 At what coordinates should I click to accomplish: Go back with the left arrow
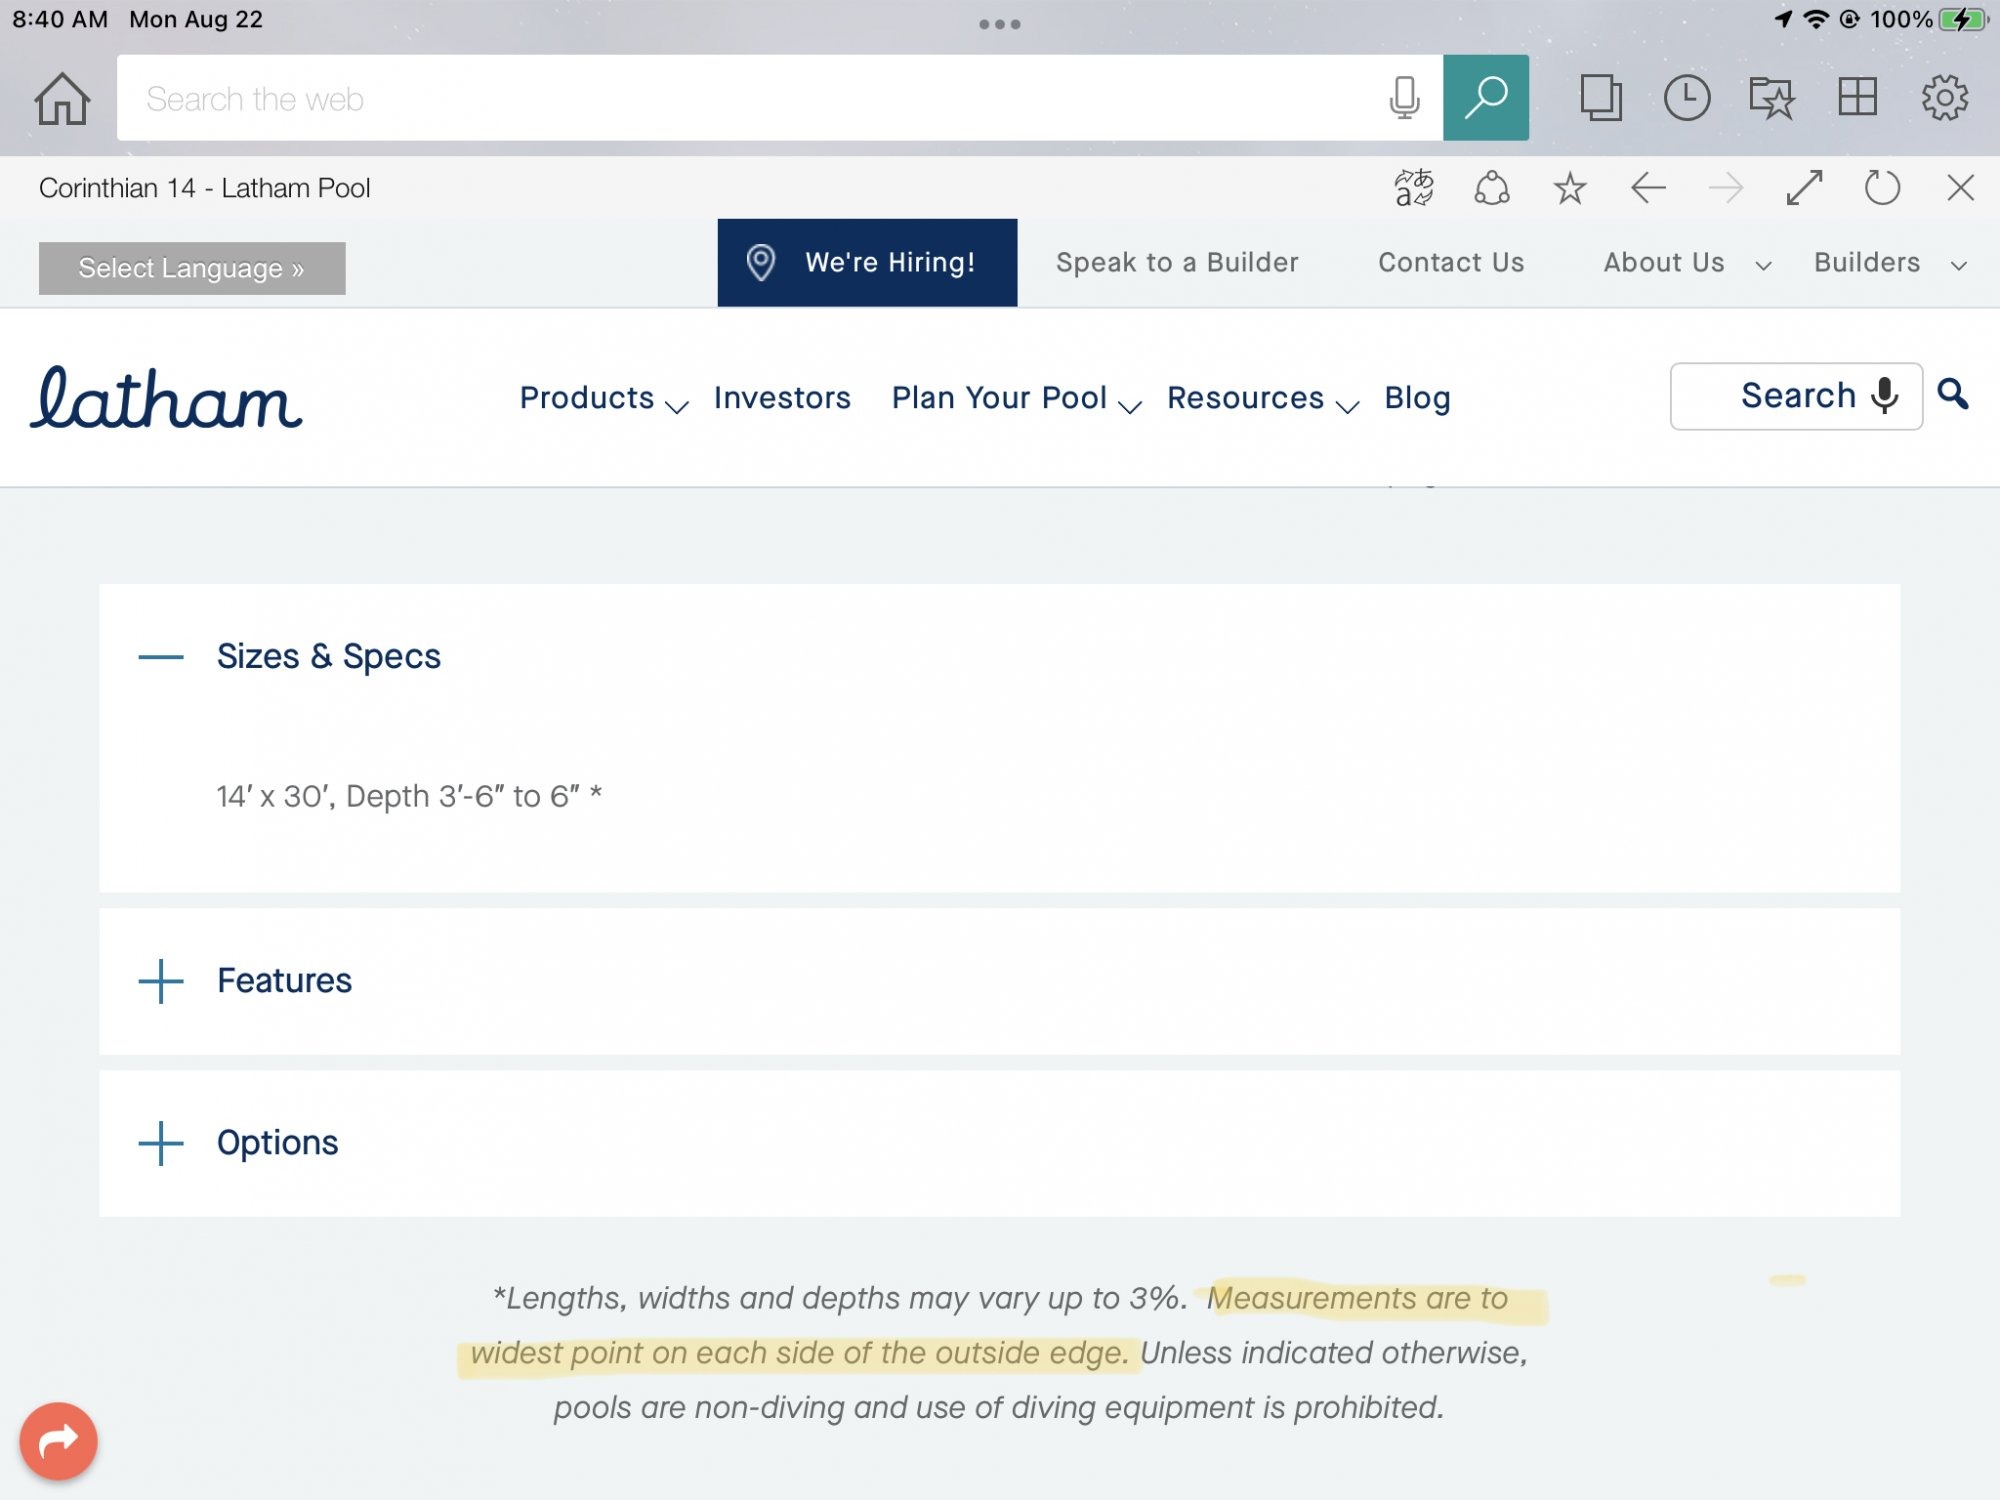(x=1648, y=188)
